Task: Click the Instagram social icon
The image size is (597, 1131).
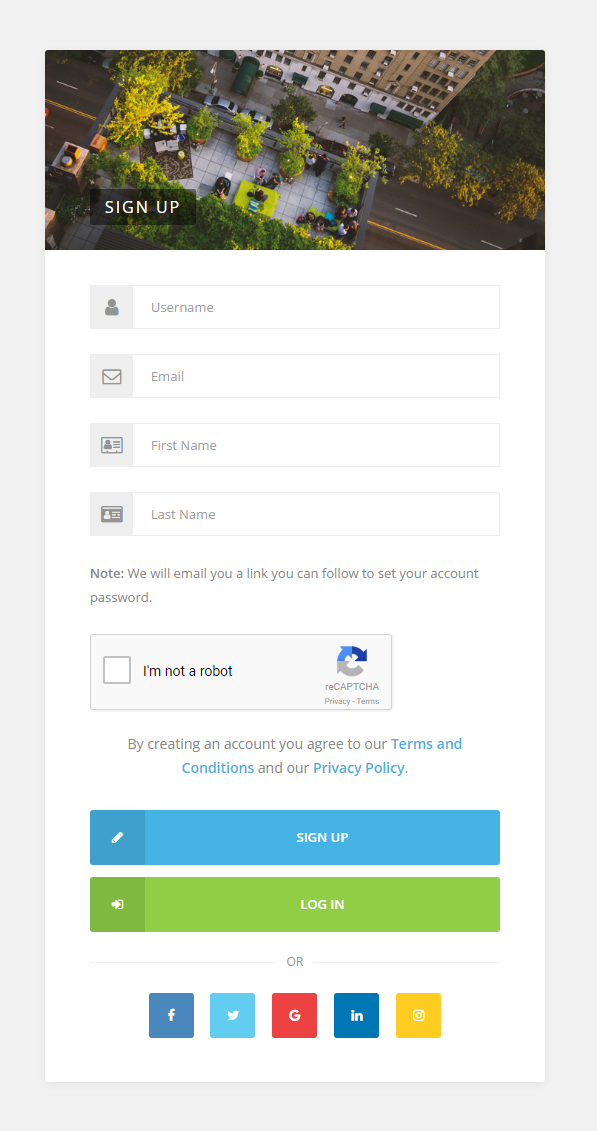Action: pos(418,1015)
